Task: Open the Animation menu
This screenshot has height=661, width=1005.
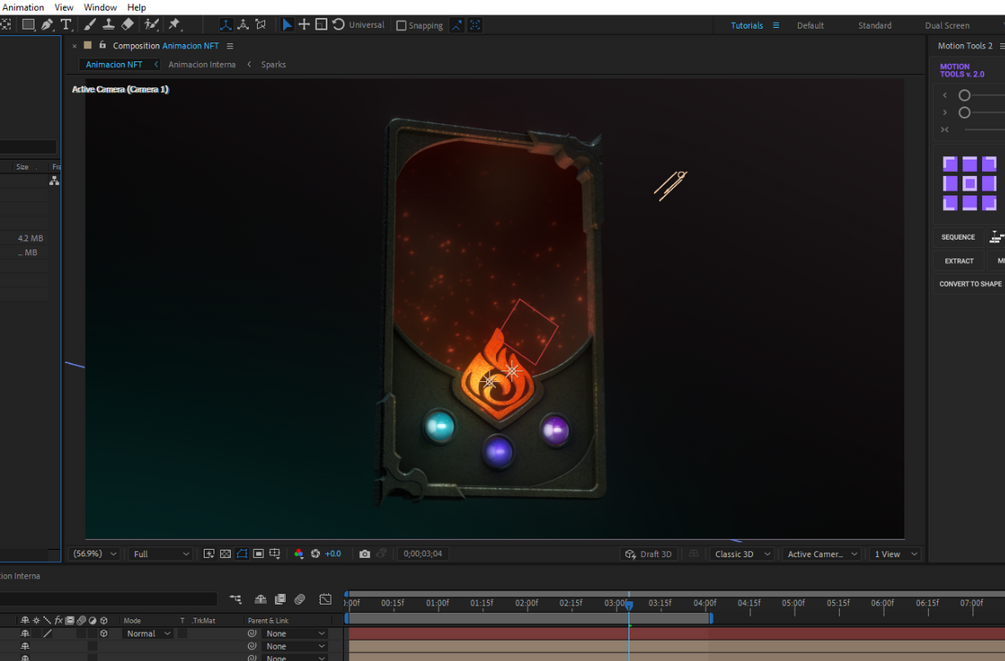Action: 23,7
